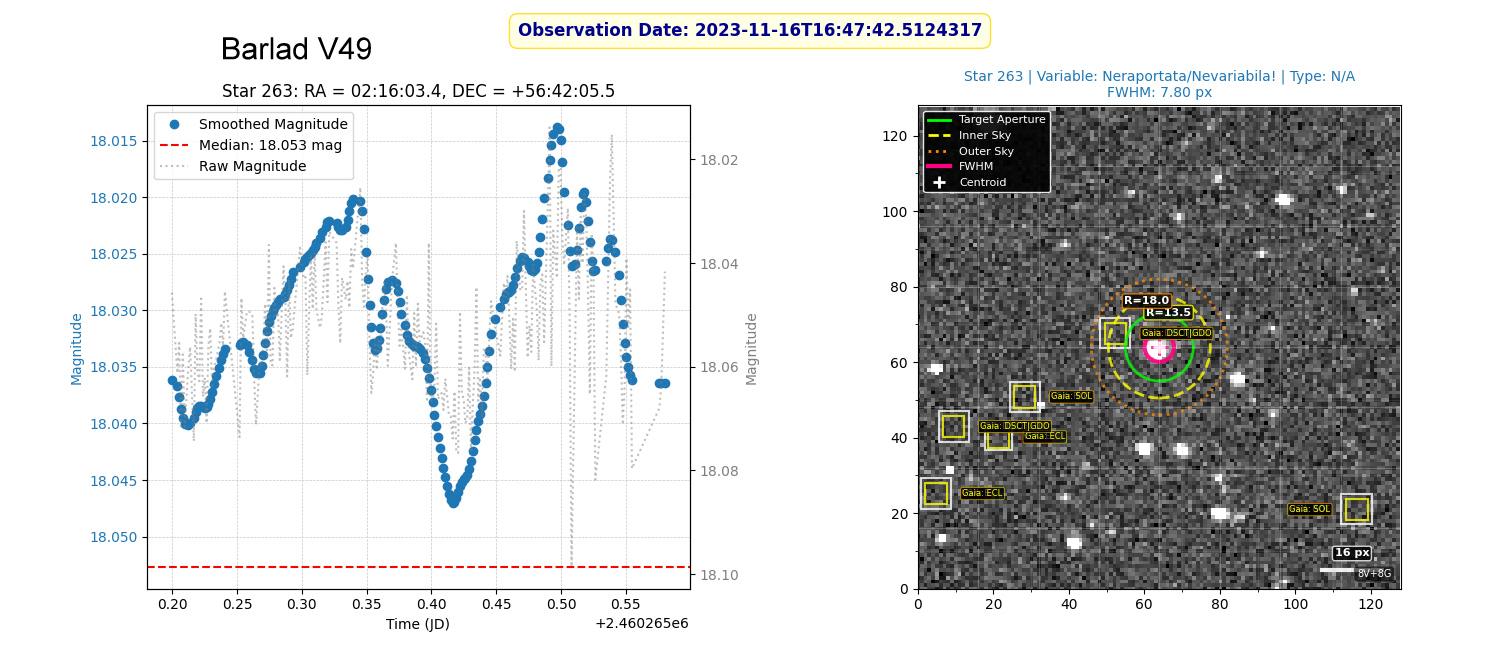
Task: Click the 8V+8G label in image corner
Action: (1373, 574)
